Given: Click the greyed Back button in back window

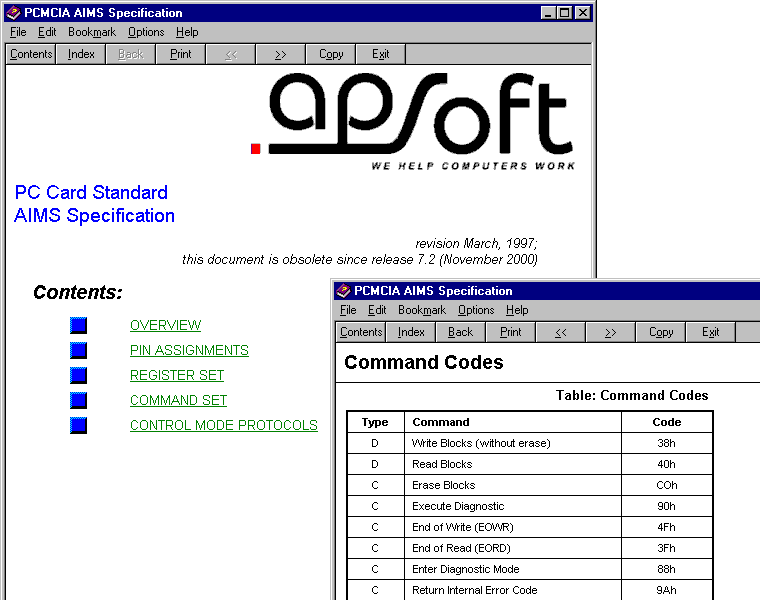Looking at the screenshot, I should click(131, 54).
